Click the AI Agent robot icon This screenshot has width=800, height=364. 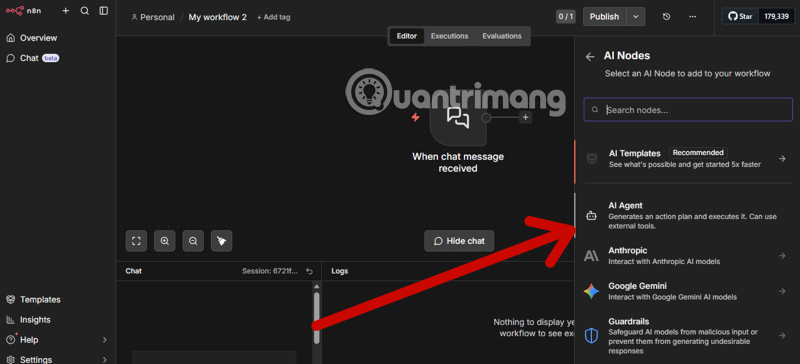pos(591,216)
